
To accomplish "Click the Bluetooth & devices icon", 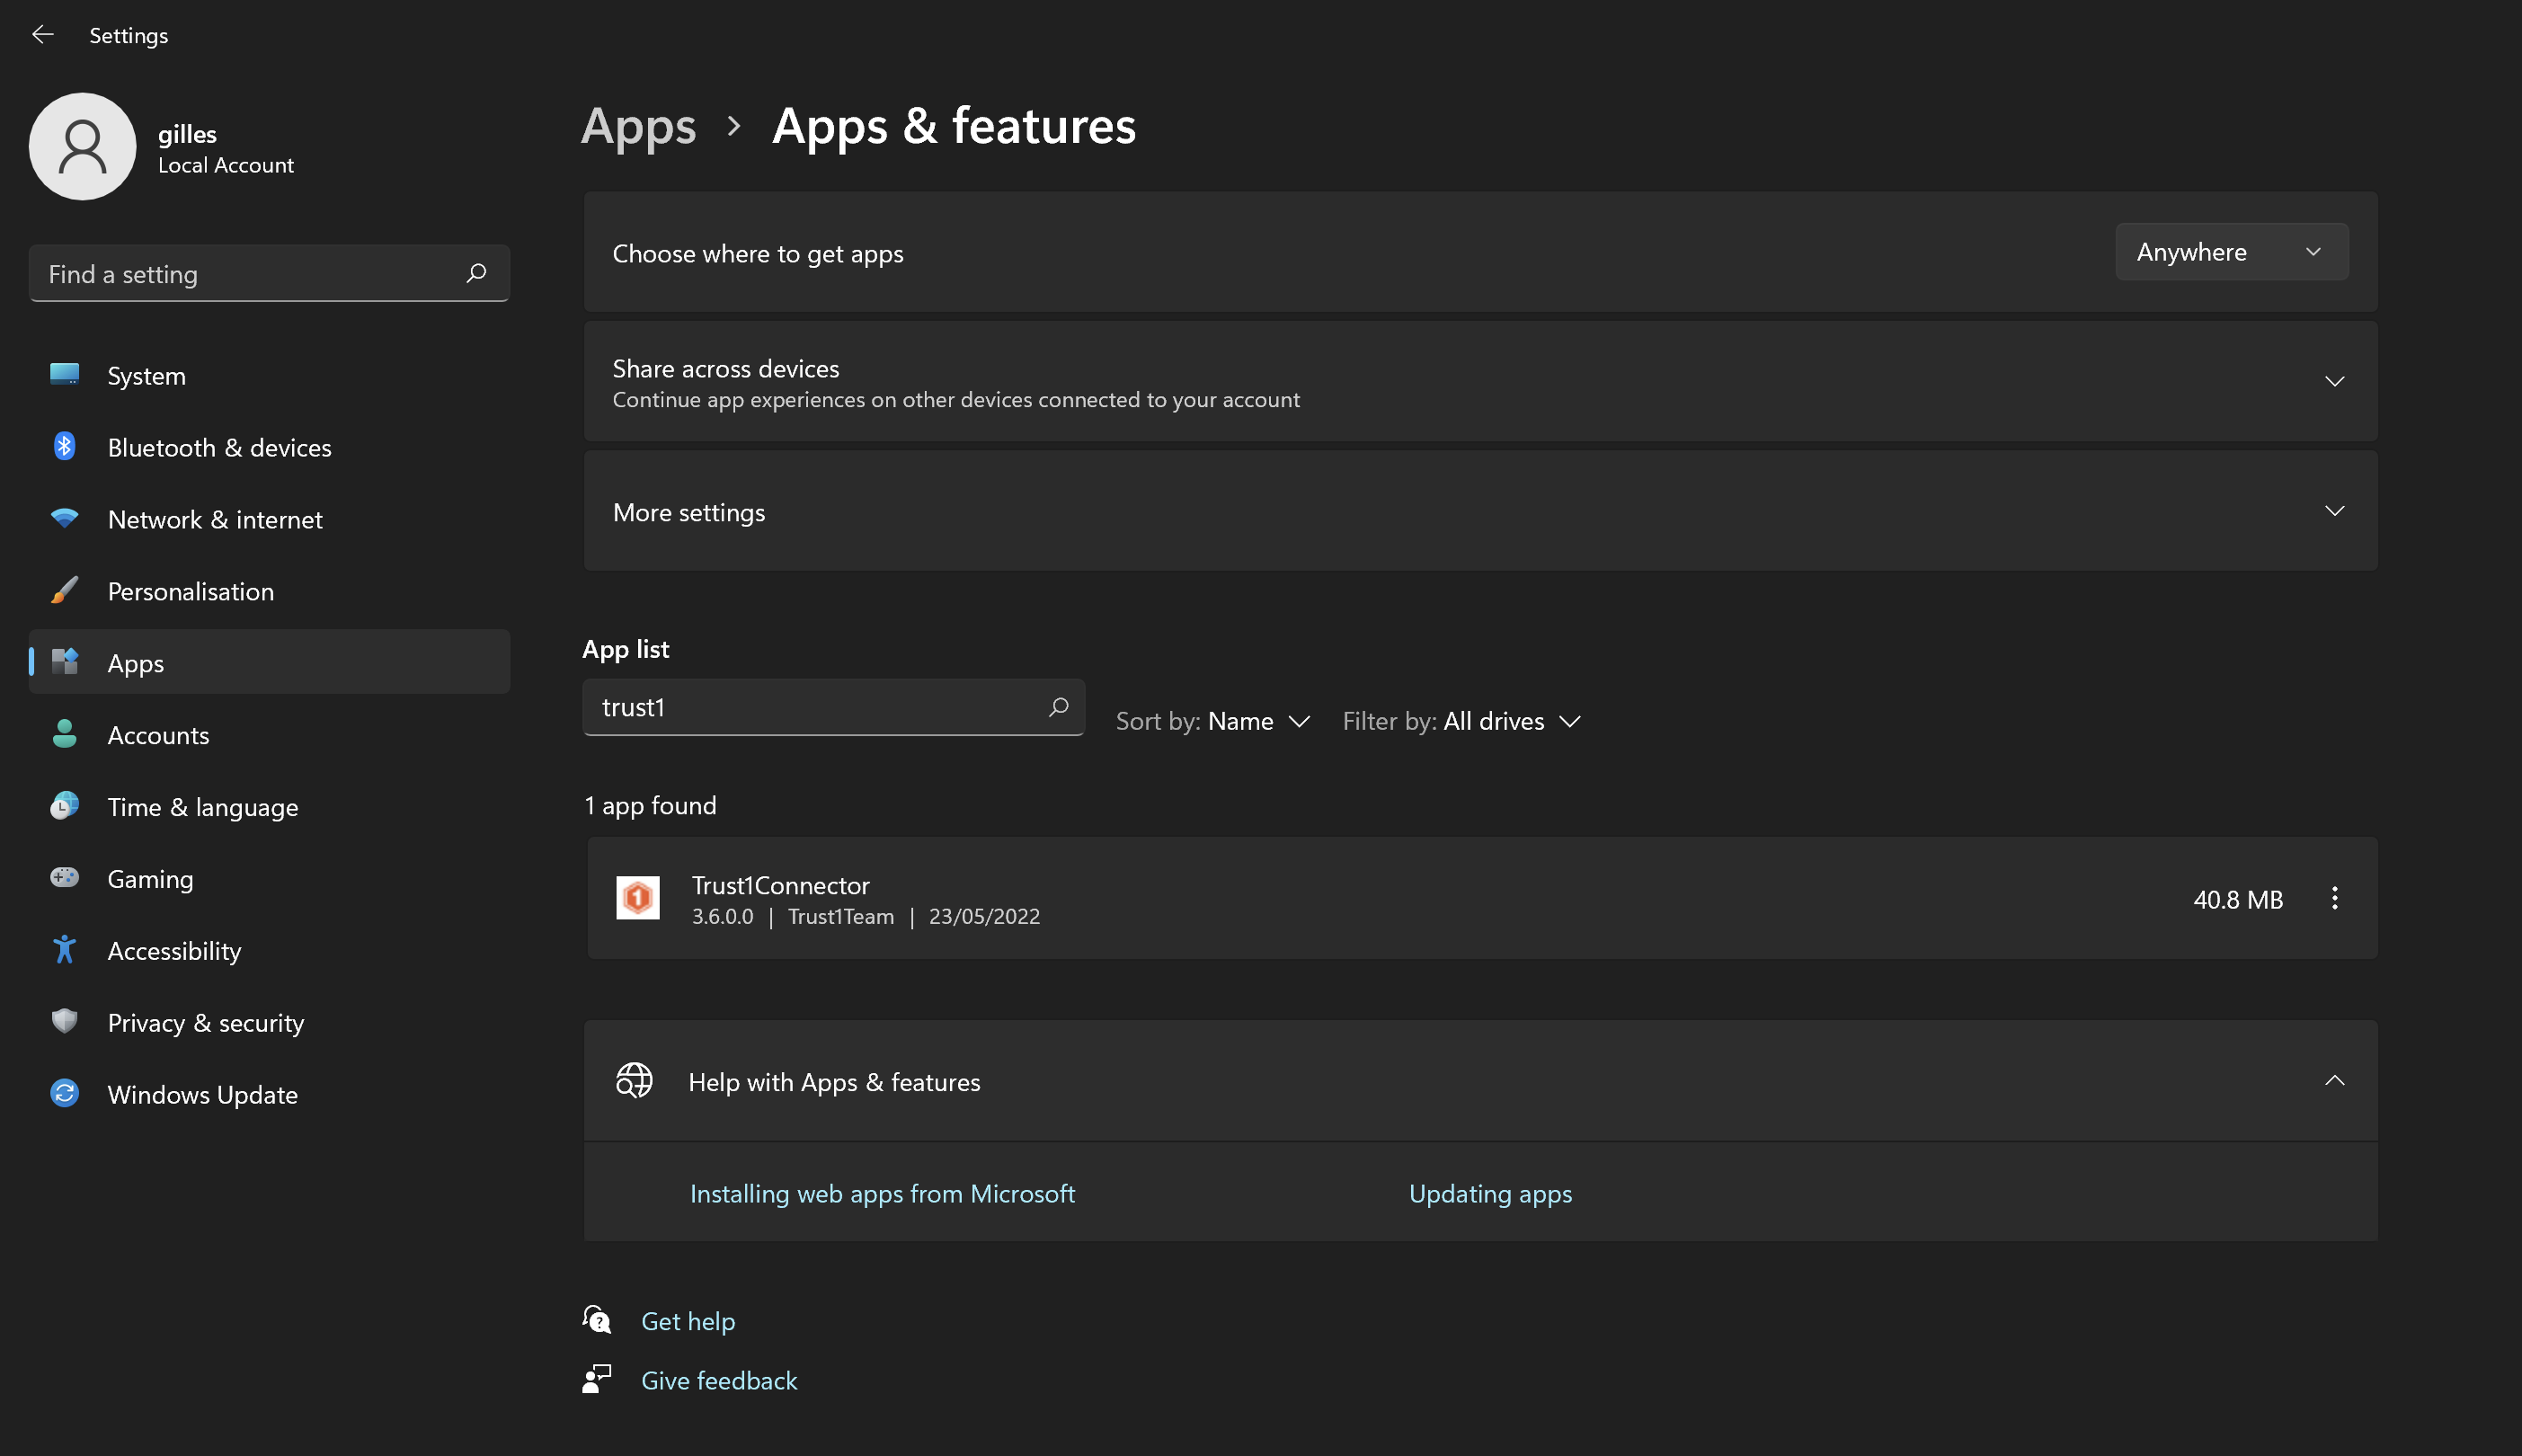I will (65, 446).
